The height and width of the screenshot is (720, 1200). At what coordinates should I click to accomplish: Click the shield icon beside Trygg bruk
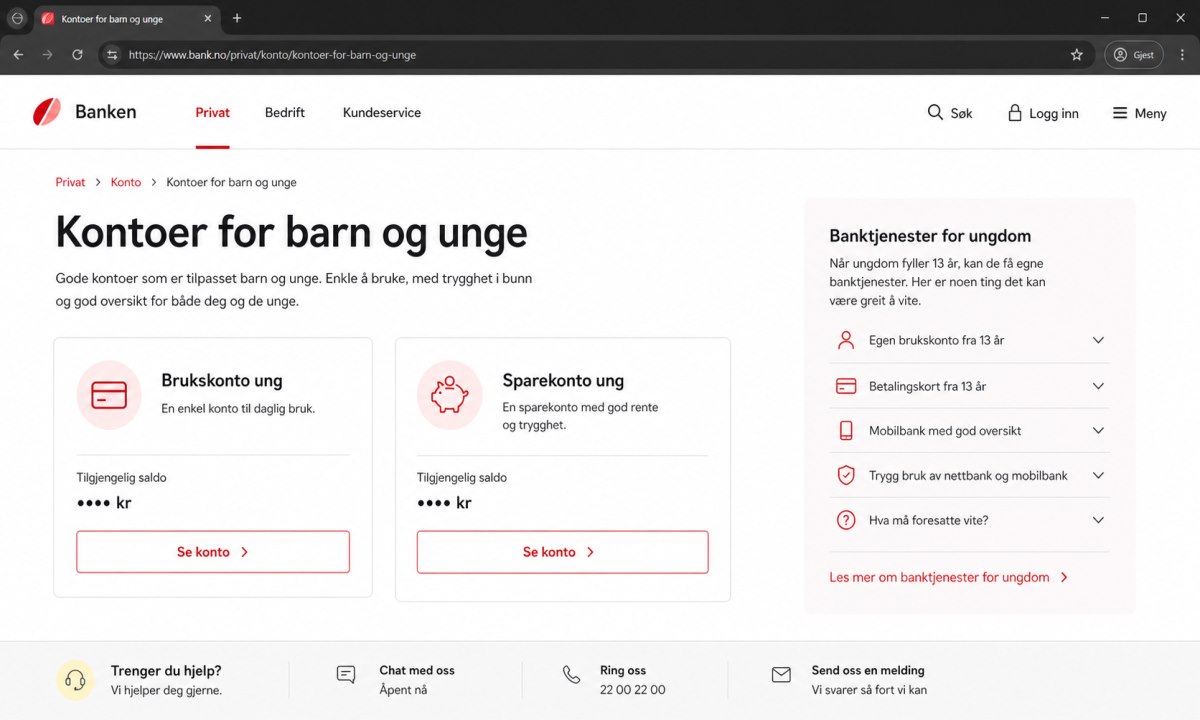[x=846, y=476]
